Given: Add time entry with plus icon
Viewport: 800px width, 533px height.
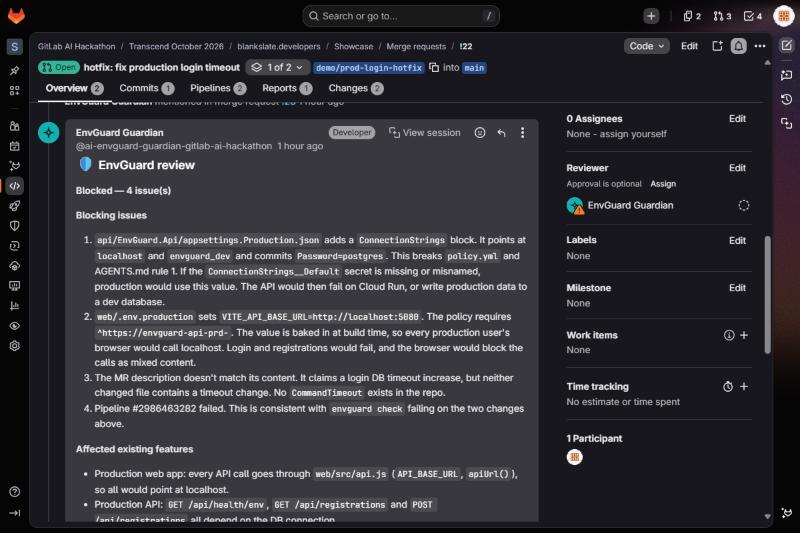Looking at the screenshot, I should coord(744,387).
